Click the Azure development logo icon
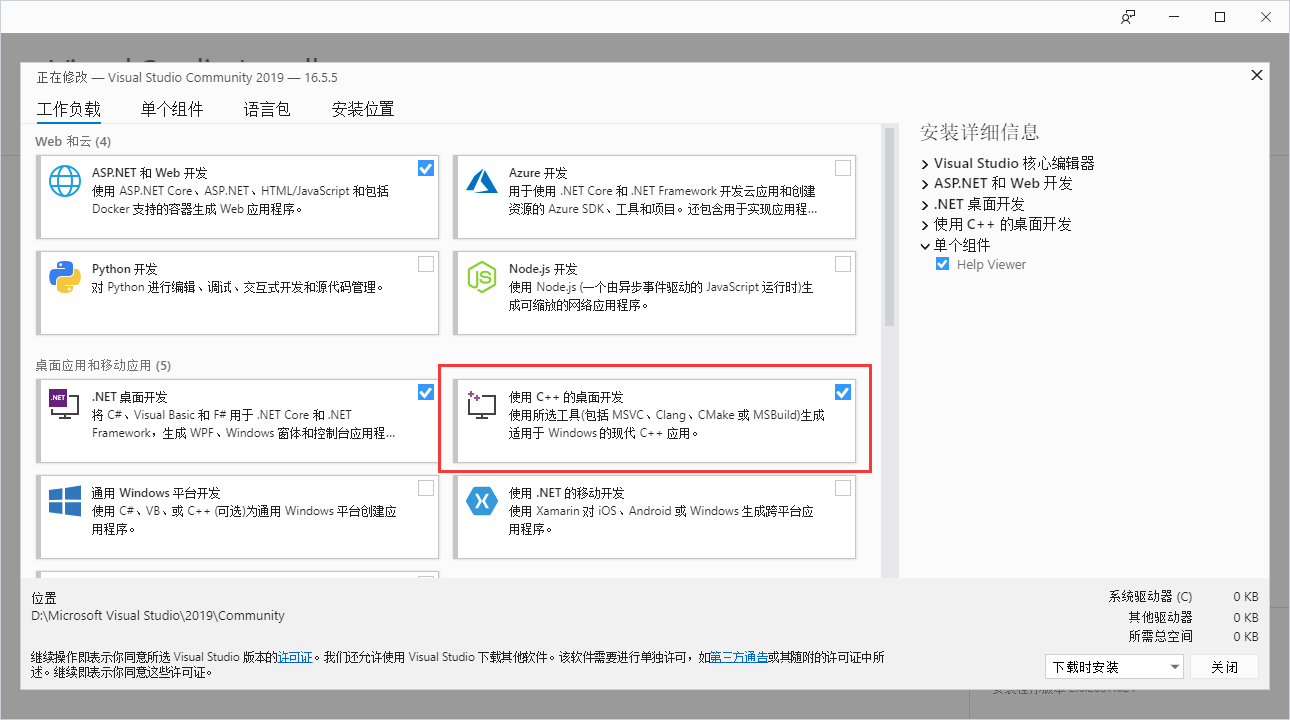 [482, 181]
